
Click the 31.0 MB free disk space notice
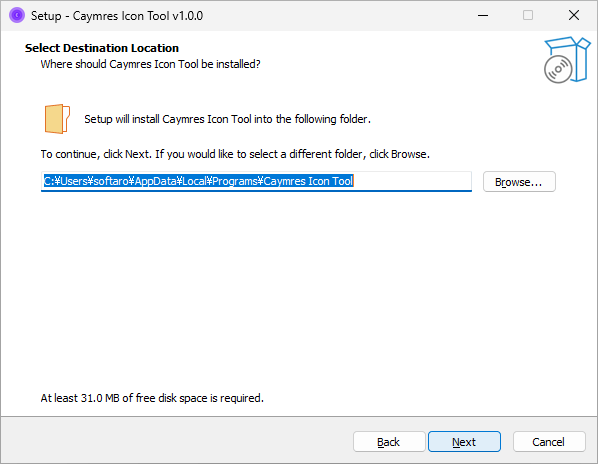tap(152, 398)
